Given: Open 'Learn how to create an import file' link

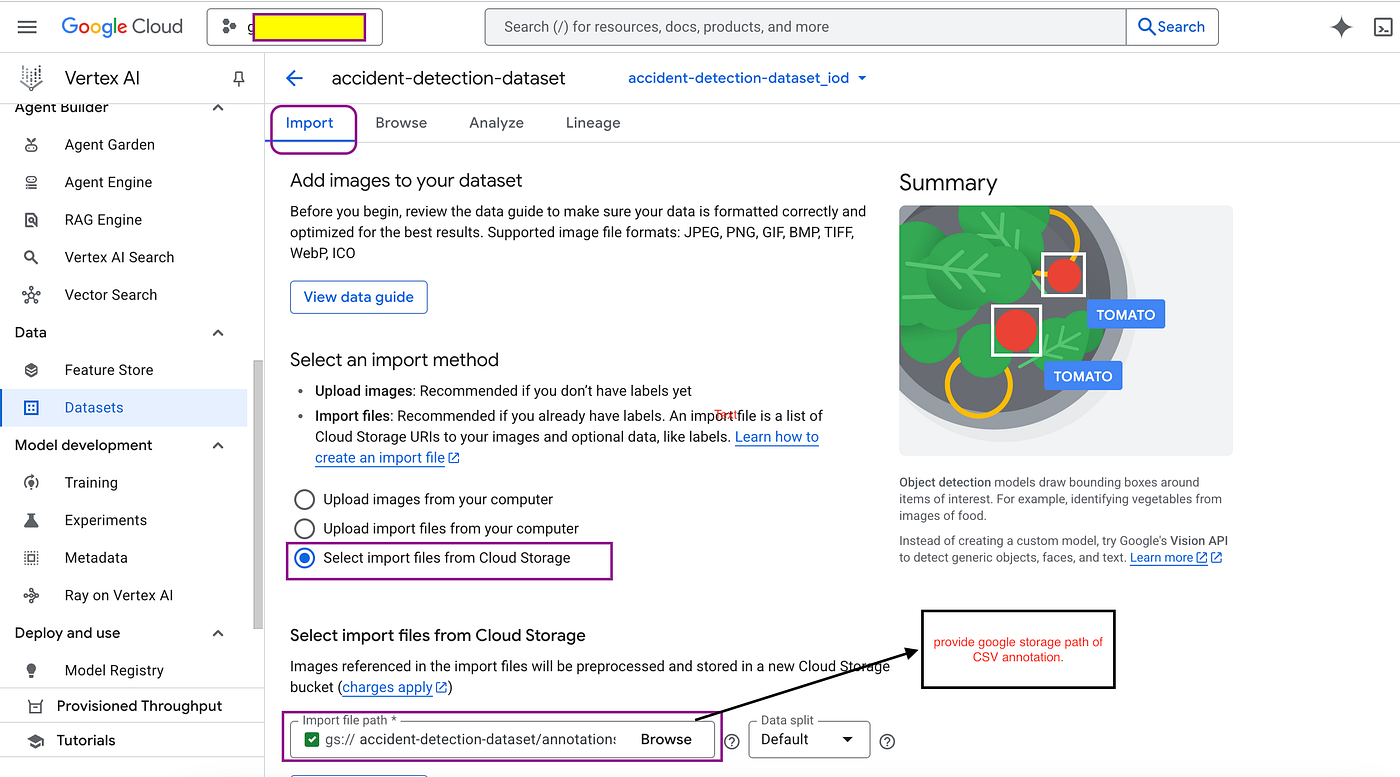Looking at the screenshot, I should [567, 447].
